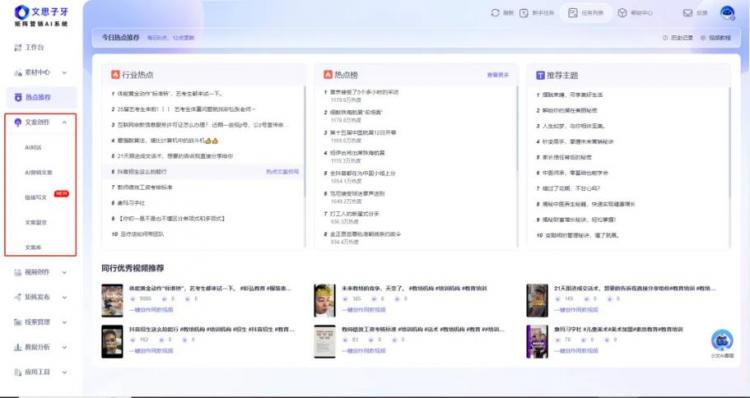Select the 热点推荐 sidebar icon
Image resolution: width=750 pixels, height=398 pixels.
click(18, 97)
